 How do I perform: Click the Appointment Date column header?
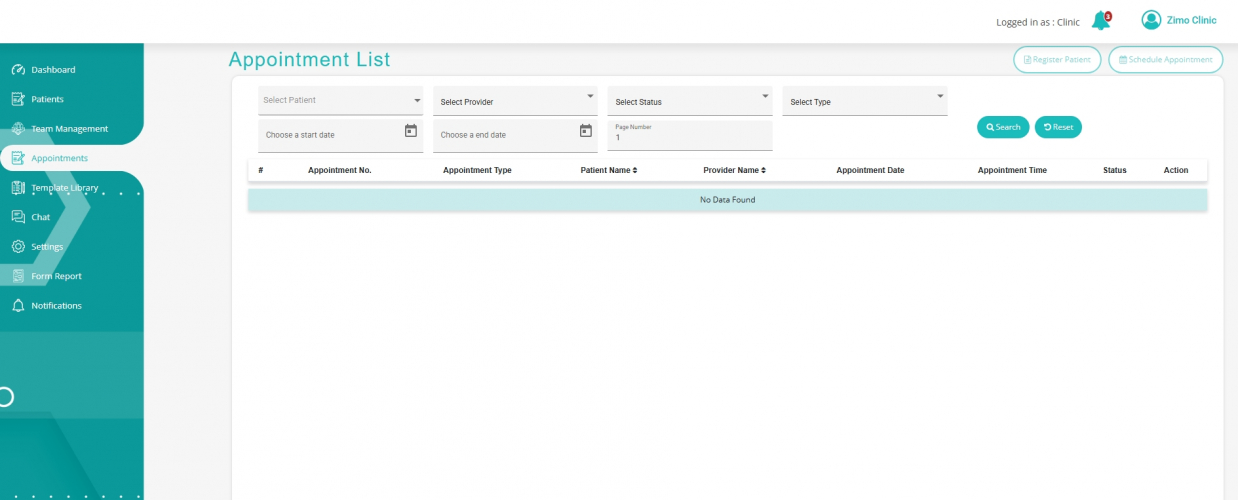click(870, 170)
